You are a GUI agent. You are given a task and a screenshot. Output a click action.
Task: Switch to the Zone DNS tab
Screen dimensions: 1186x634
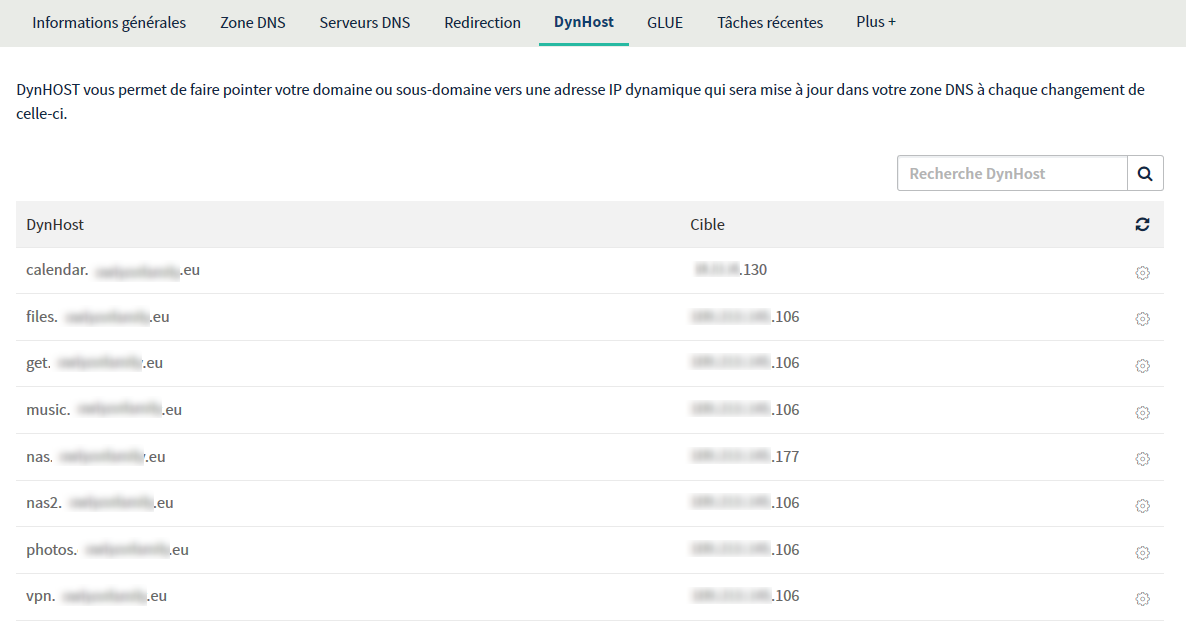point(253,22)
